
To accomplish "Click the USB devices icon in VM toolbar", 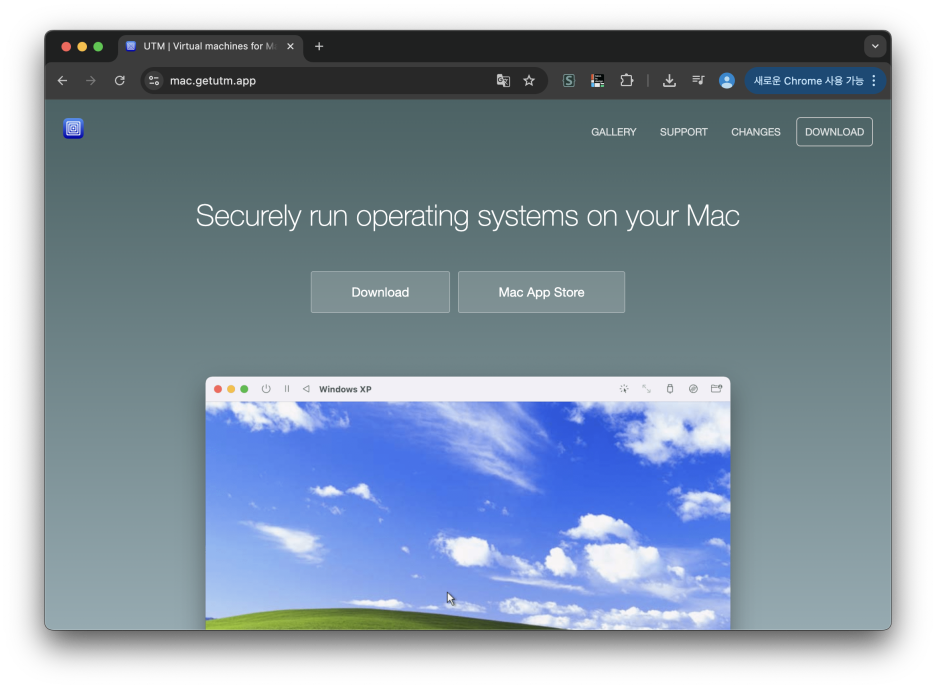I will click(670, 389).
